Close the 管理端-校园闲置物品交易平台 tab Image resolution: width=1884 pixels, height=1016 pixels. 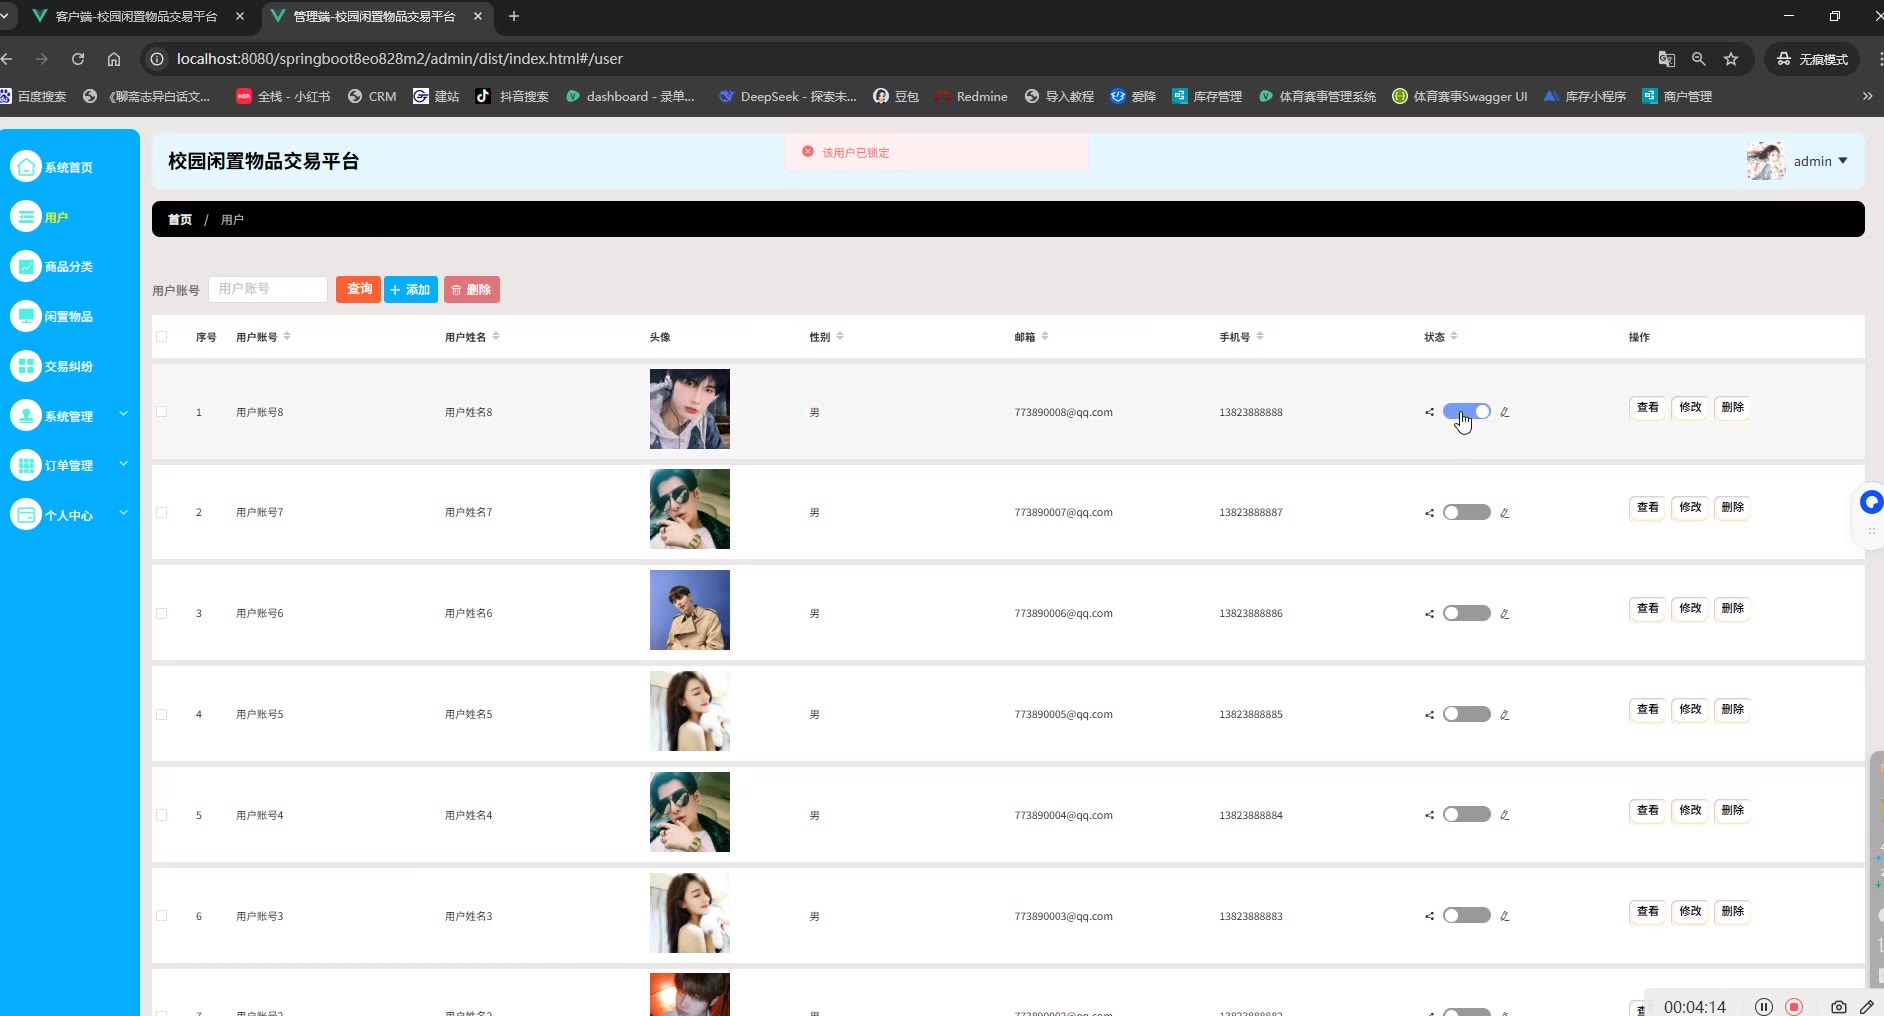tap(478, 16)
